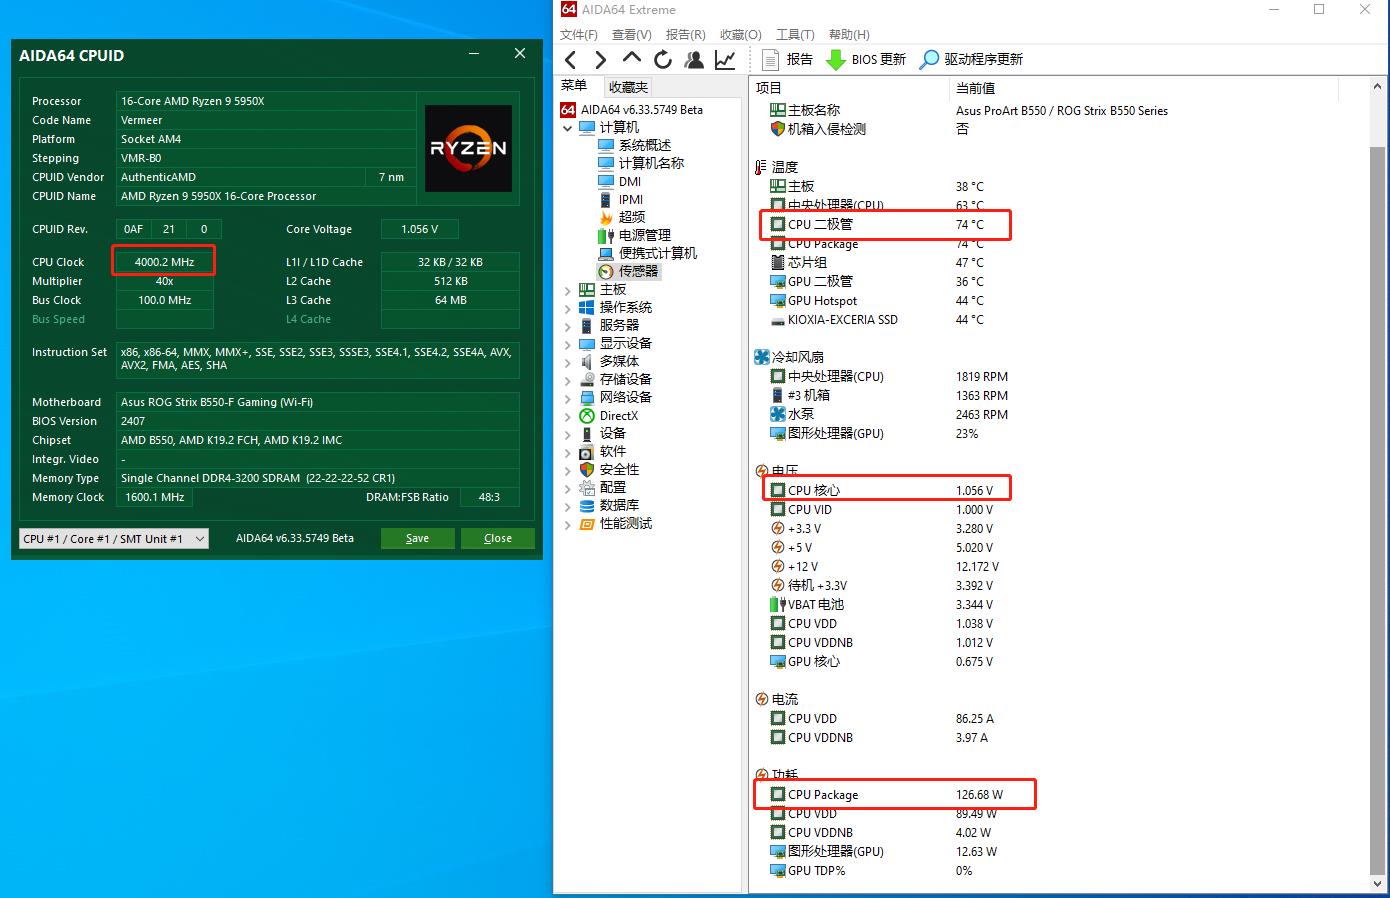
Task: Go forward with the right arrow toolbar icon
Action: (600, 60)
